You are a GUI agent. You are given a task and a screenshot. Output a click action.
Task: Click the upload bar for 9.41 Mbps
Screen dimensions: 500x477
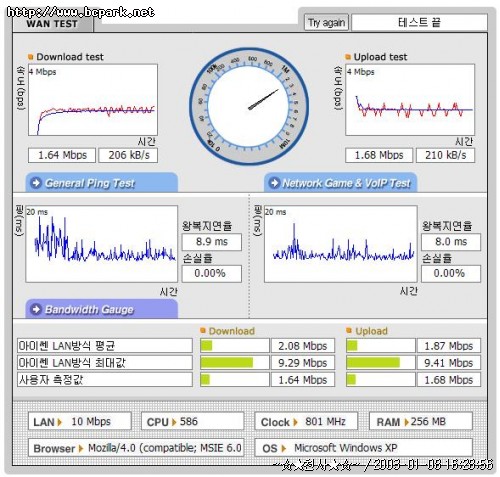tap(381, 363)
